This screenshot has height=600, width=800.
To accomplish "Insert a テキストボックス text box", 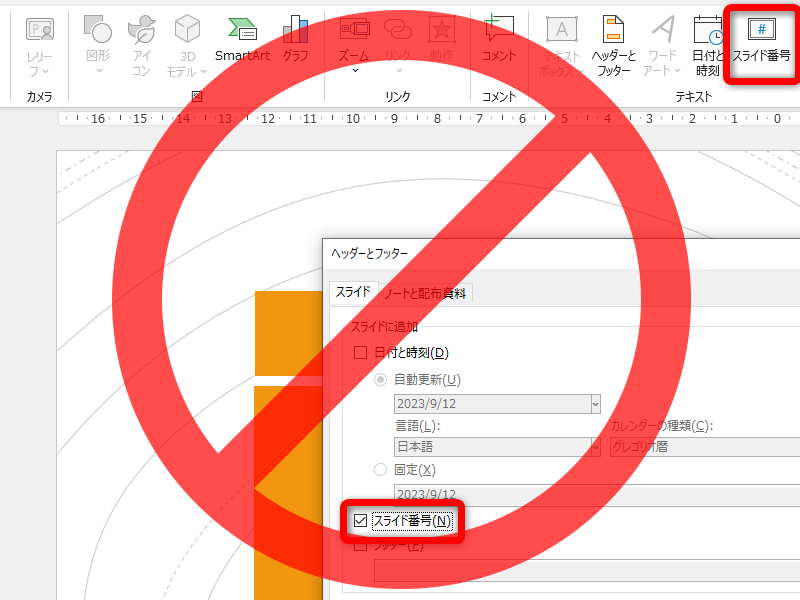I will (x=561, y=47).
